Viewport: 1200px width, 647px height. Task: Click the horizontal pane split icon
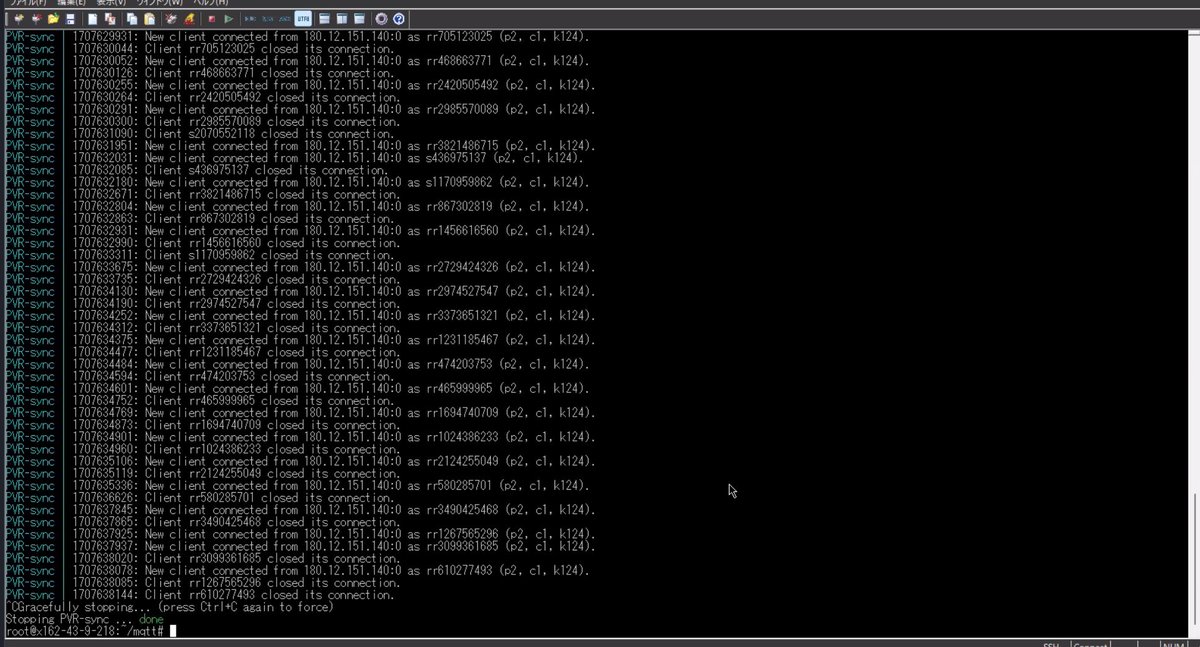click(x=324, y=19)
